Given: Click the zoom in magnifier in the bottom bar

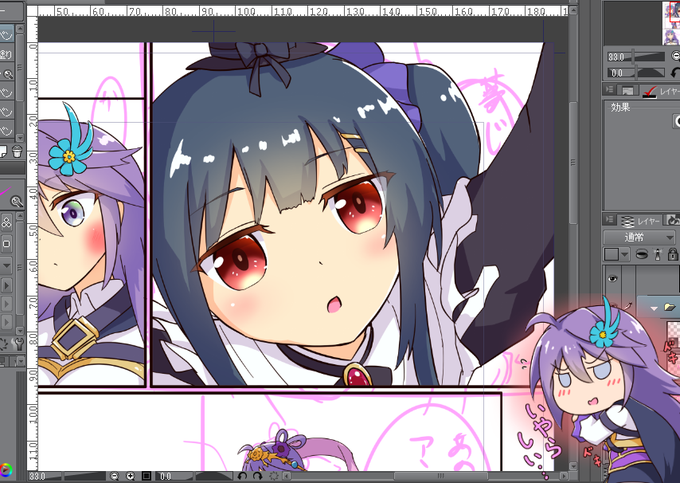Looking at the screenshot, I should pos(130,476).
